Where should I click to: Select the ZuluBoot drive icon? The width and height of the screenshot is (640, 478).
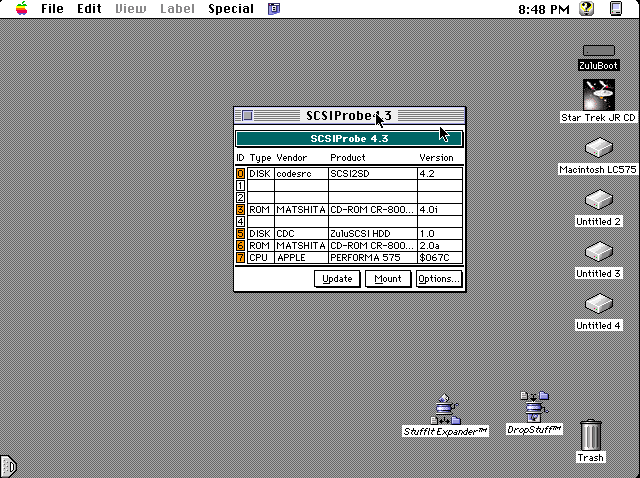click(x=599, y=50)
